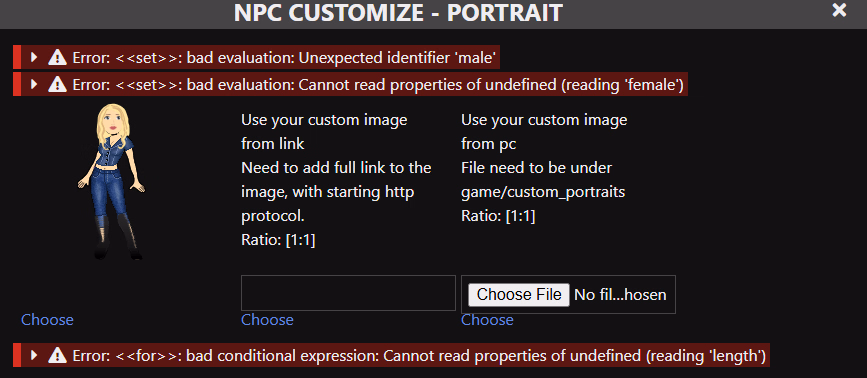Click warning icon on the 'male' error
The image size is (867, 378).
pos(57,57)
